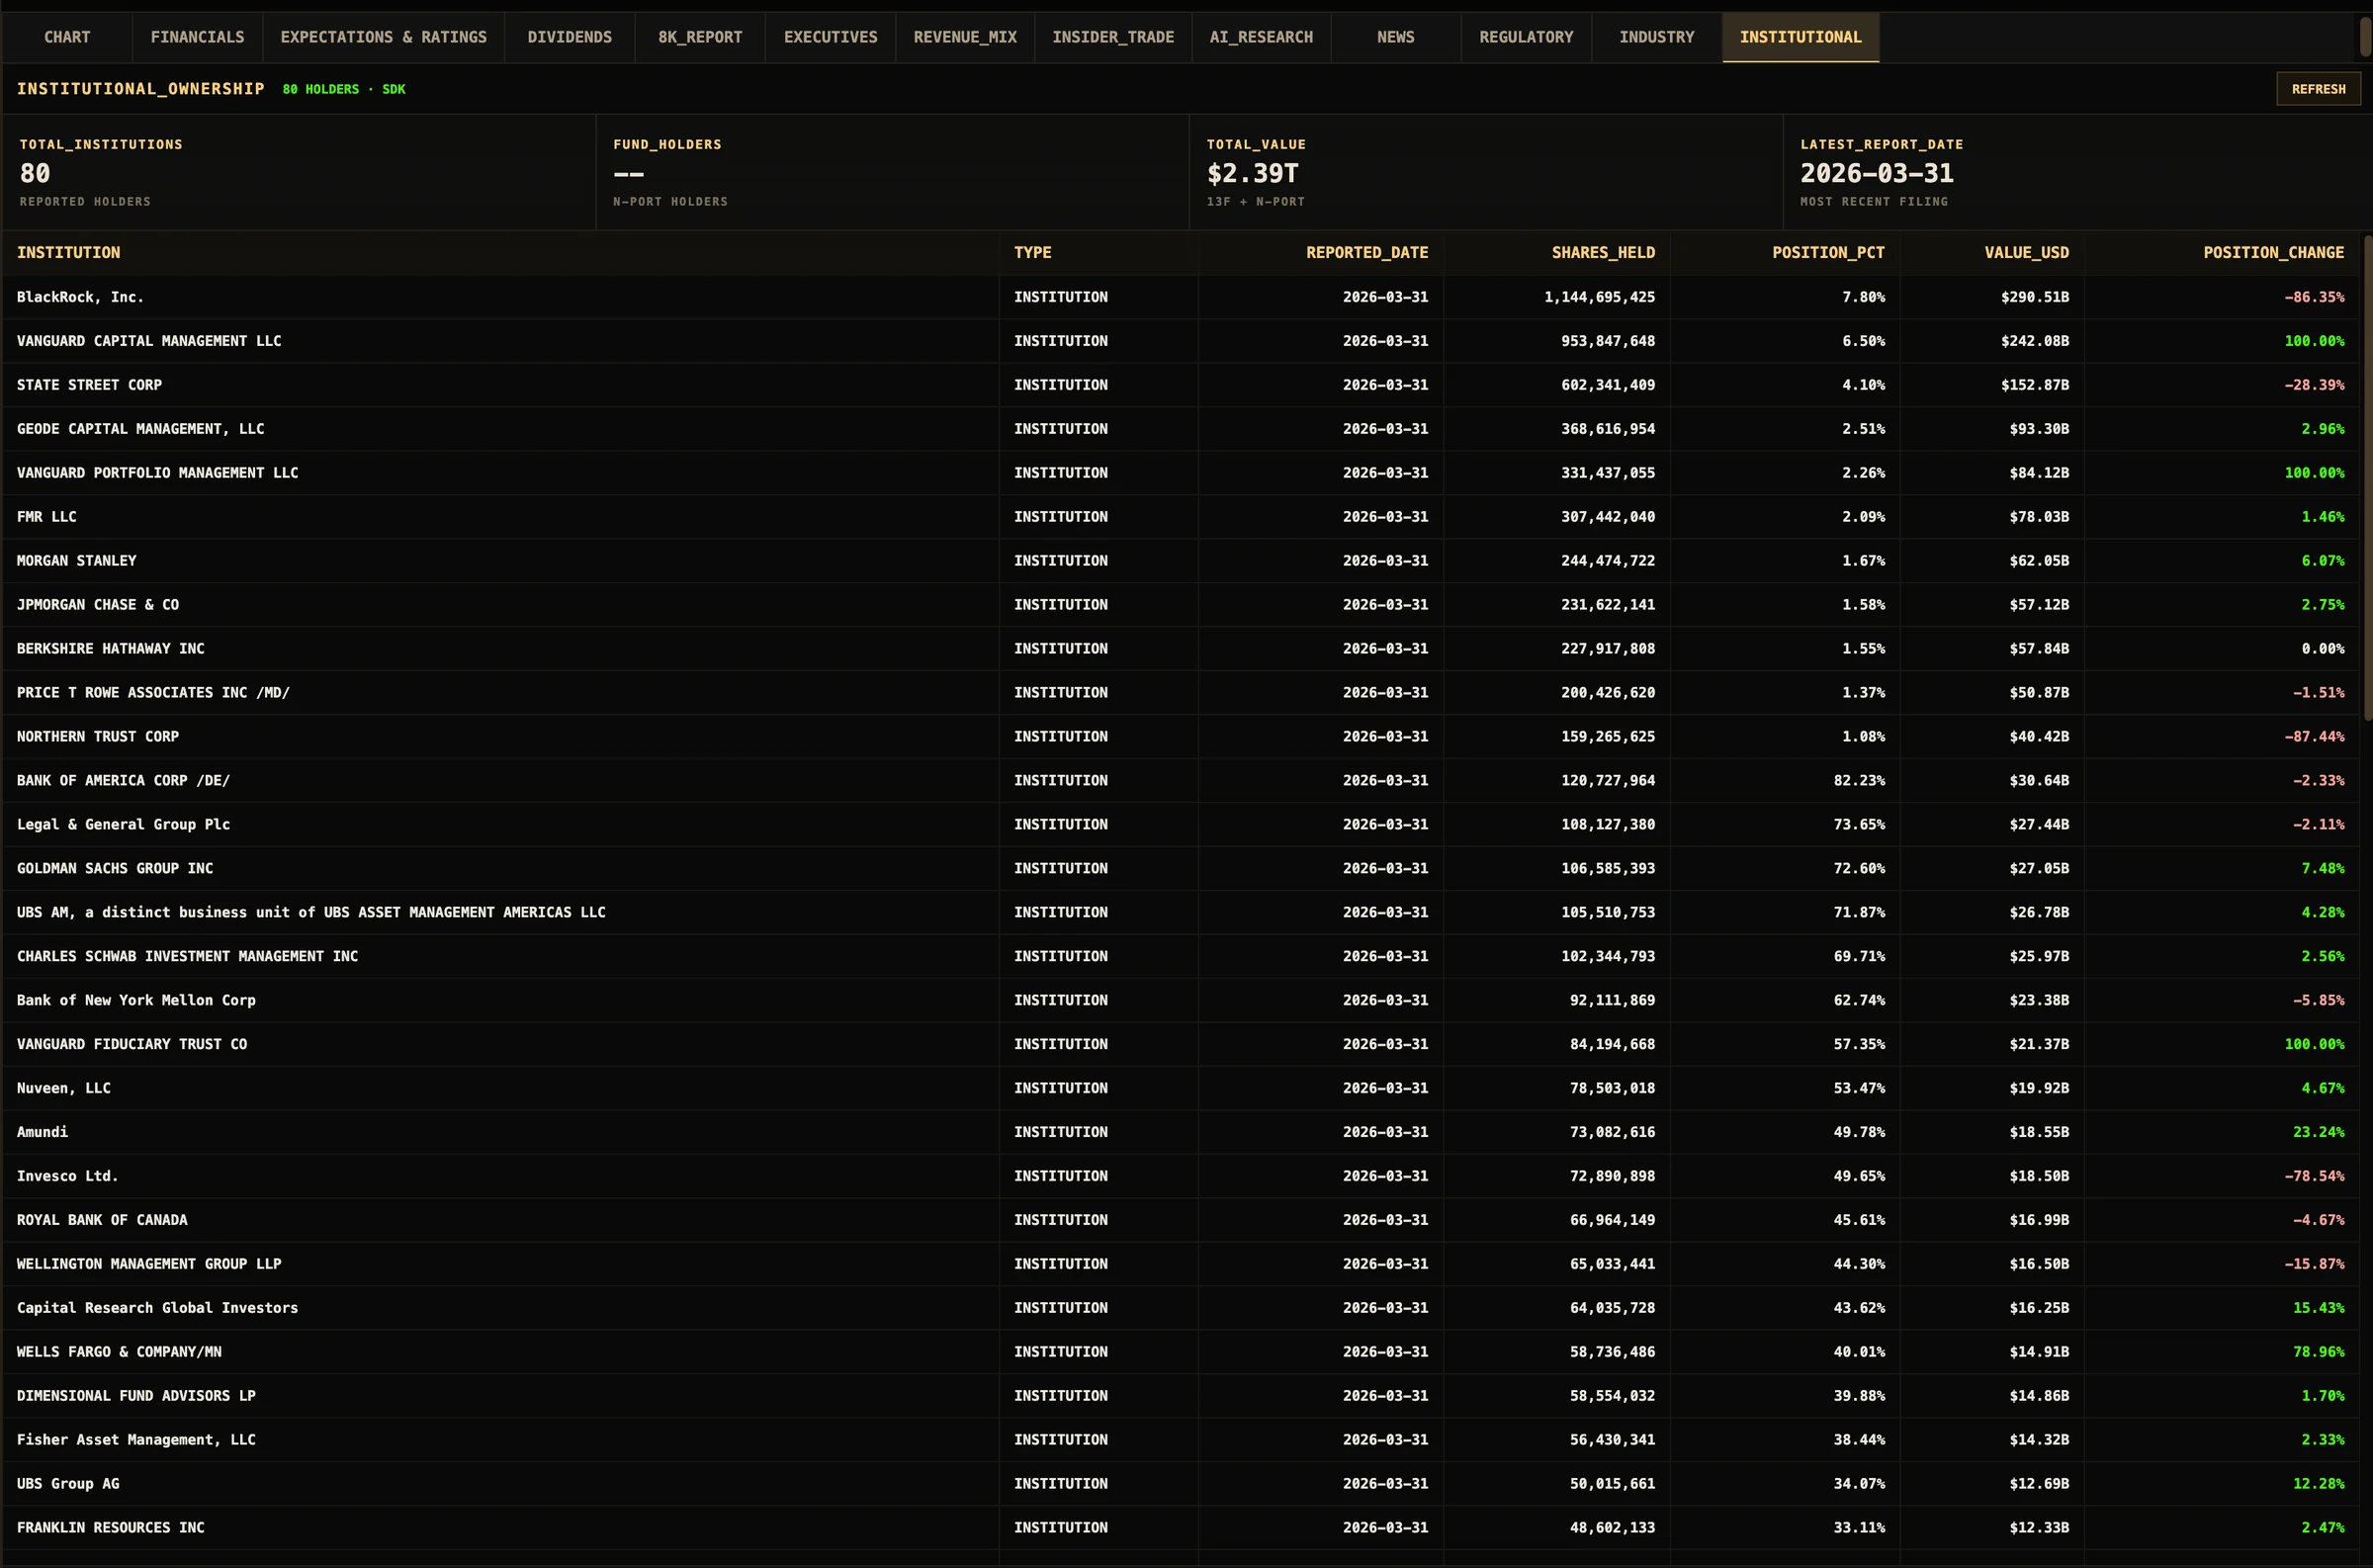Select the EXECUTIVES tab
This screenshot has width=2373, height=1568.
click(830, 37)
